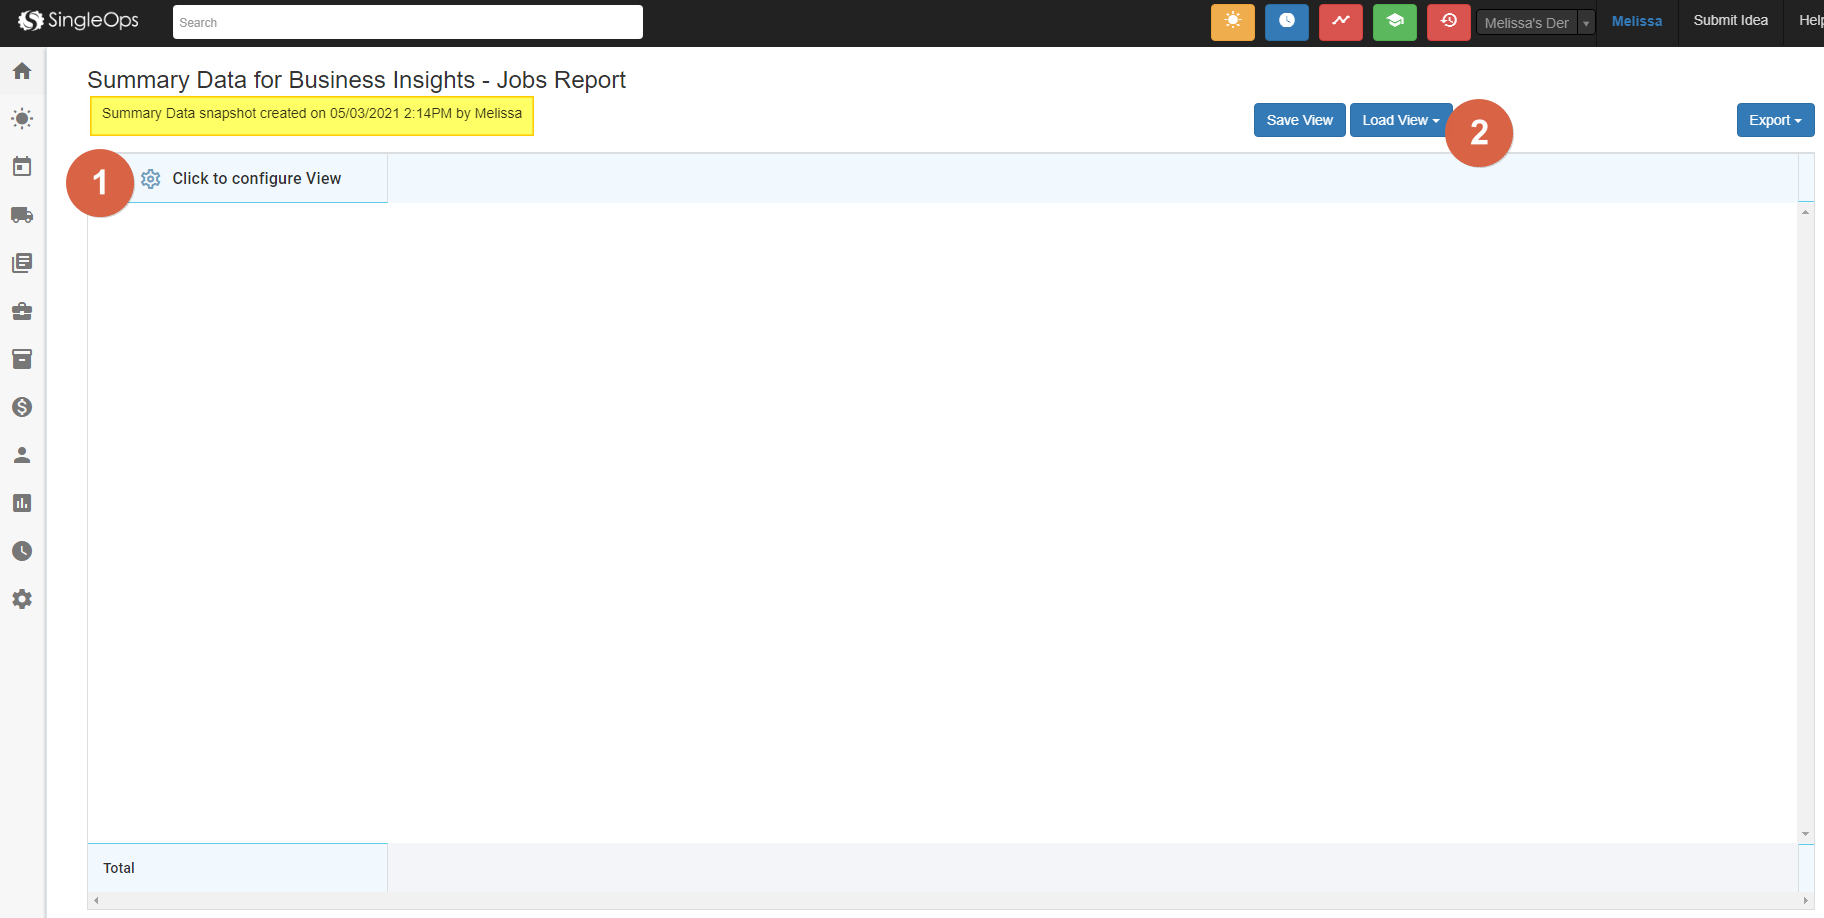Open the briefcase jobs icon in sidebar
1824x918 pixels.
[x=22, y=311]
